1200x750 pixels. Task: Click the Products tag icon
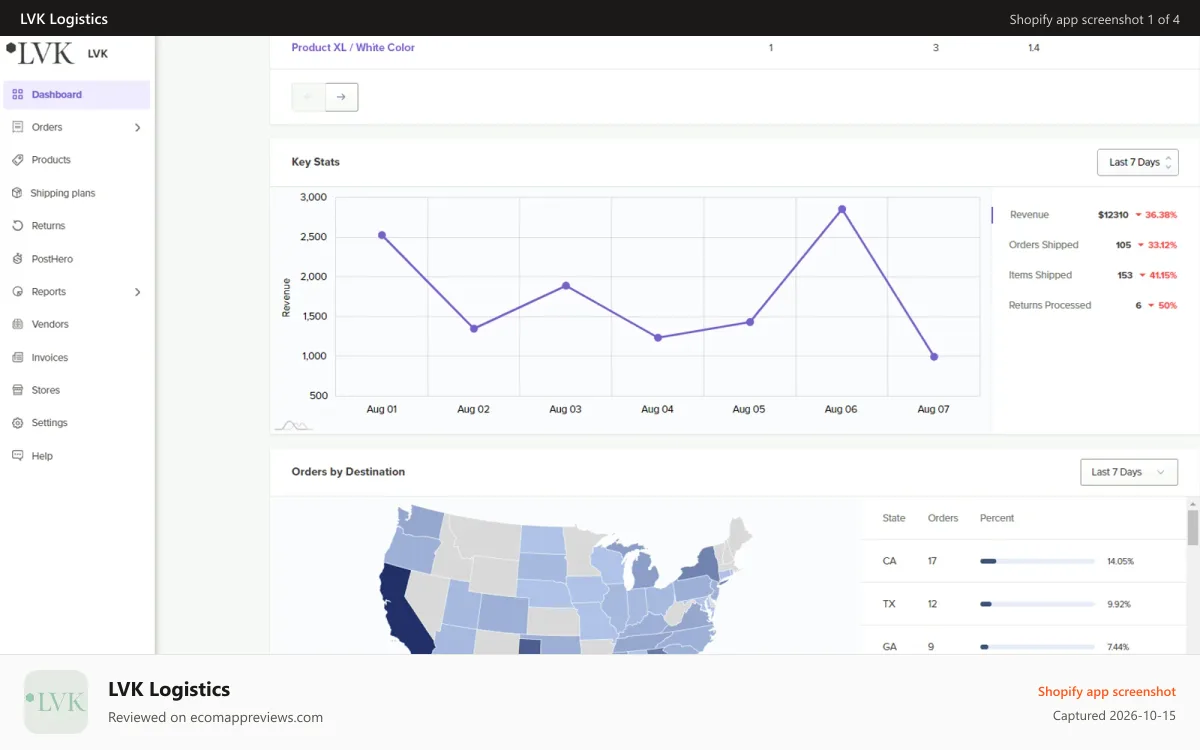(x=17, y=160)
